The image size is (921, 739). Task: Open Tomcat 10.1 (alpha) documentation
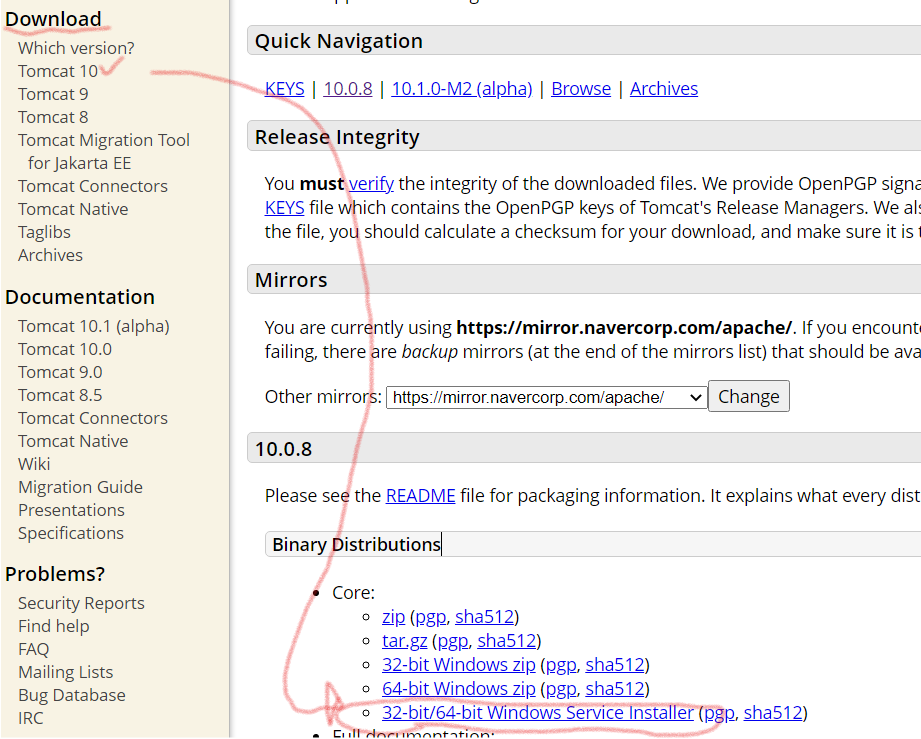pos(93,326)
